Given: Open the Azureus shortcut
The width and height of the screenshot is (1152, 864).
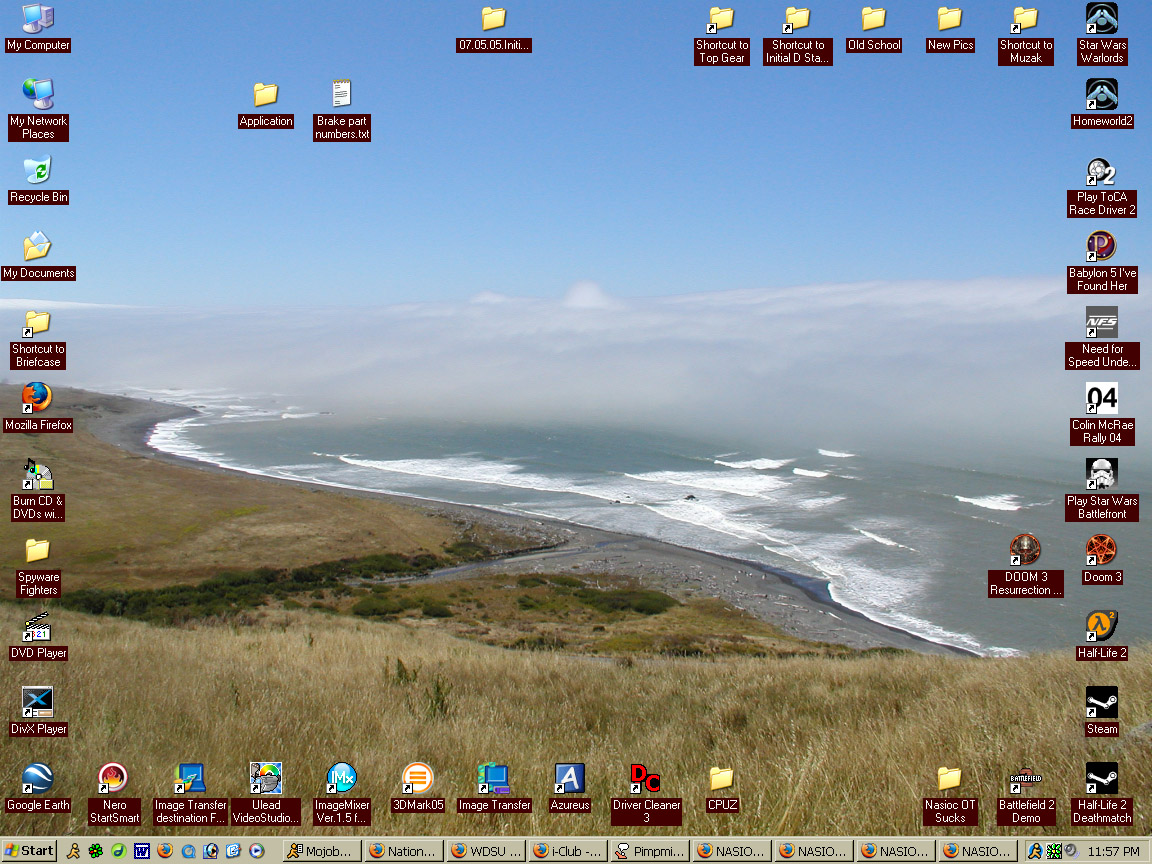Looking at the screenshot, I should click(569, 779).
